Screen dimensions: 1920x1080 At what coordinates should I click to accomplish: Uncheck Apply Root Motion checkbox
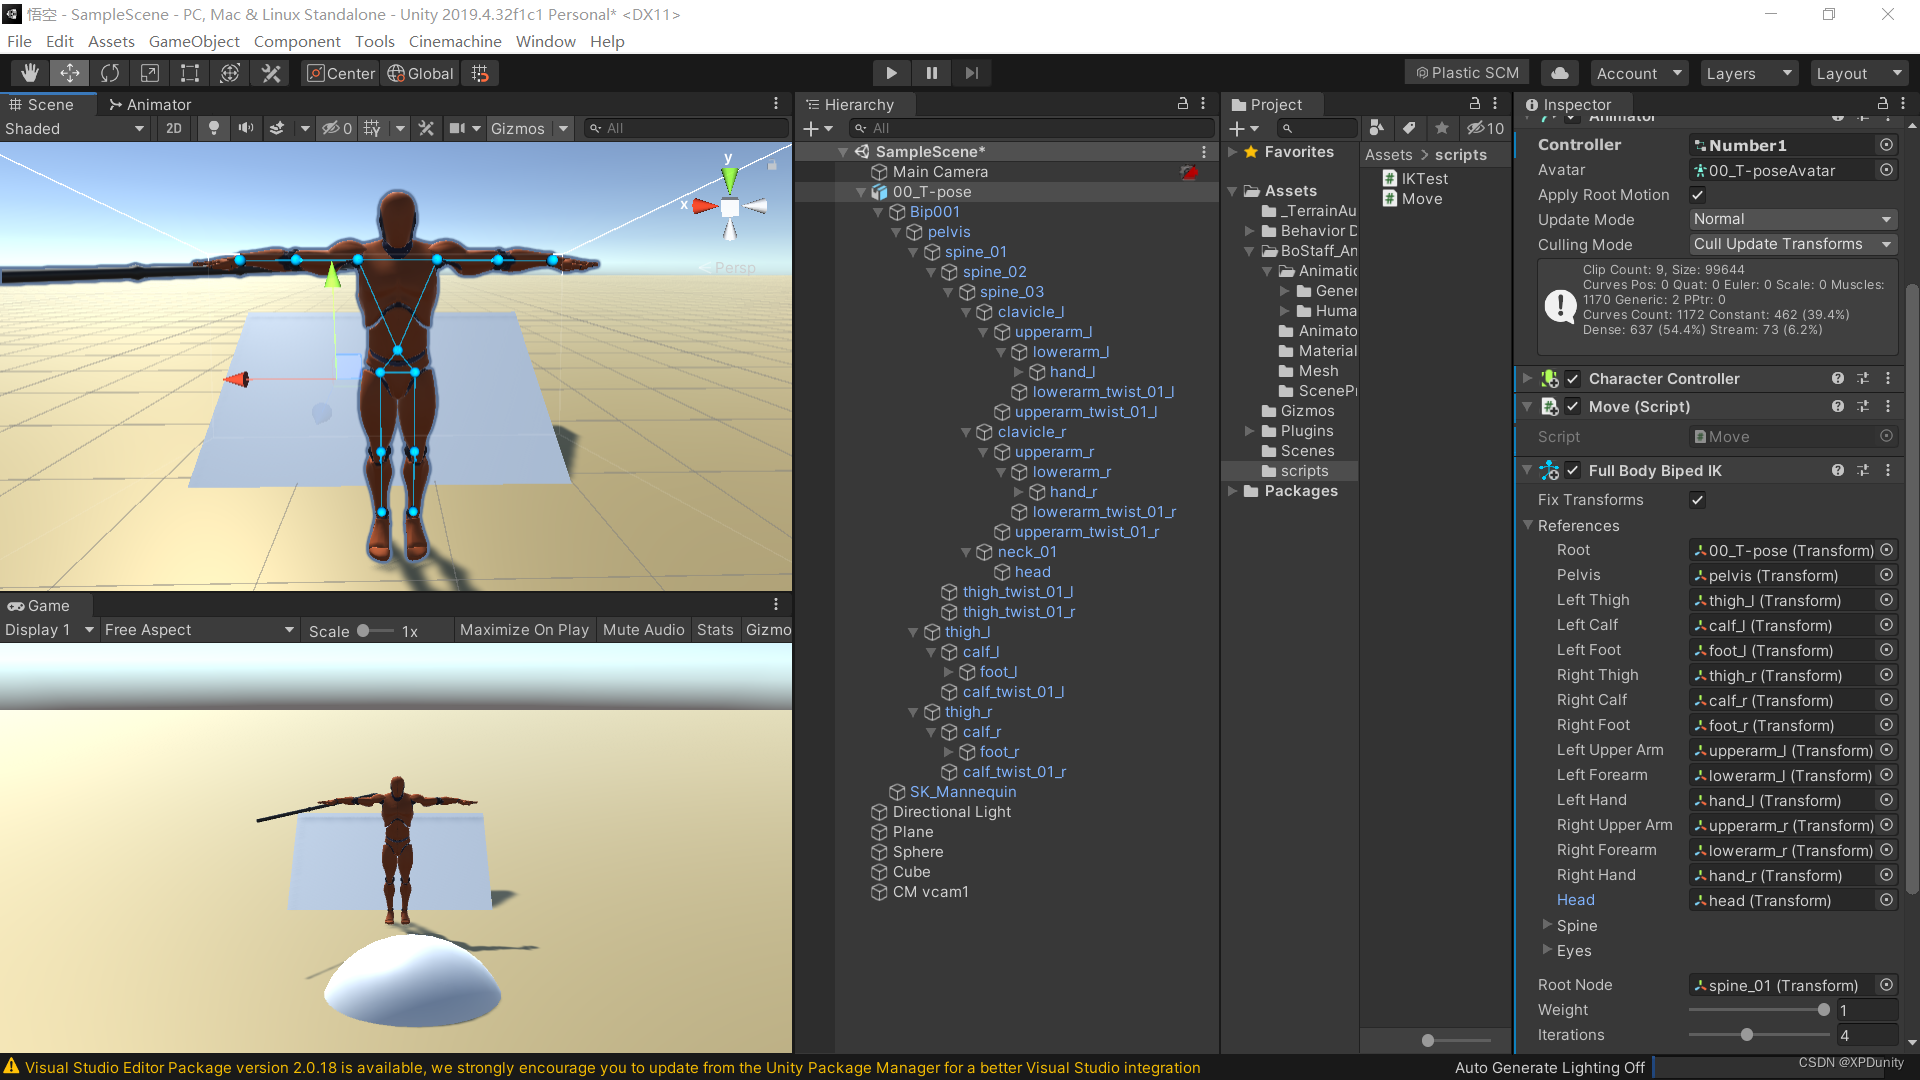pos(1697,195)
